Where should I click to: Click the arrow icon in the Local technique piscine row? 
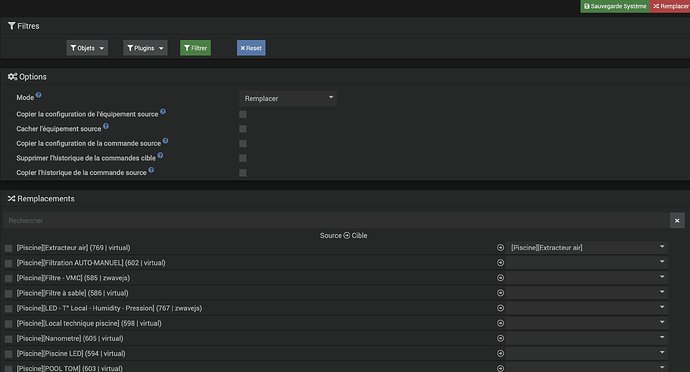tap(500, 323)
